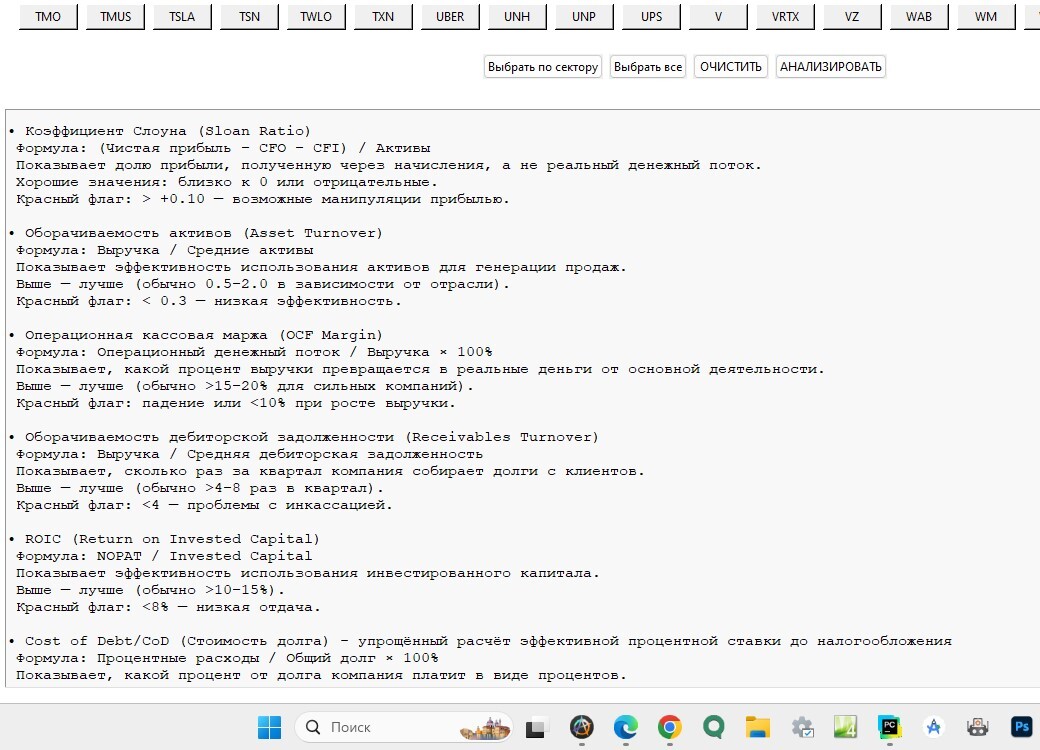Select the TSLA ticker button
The height and width of the screenshot is (750, 1040).
click(x=182, y=17)
